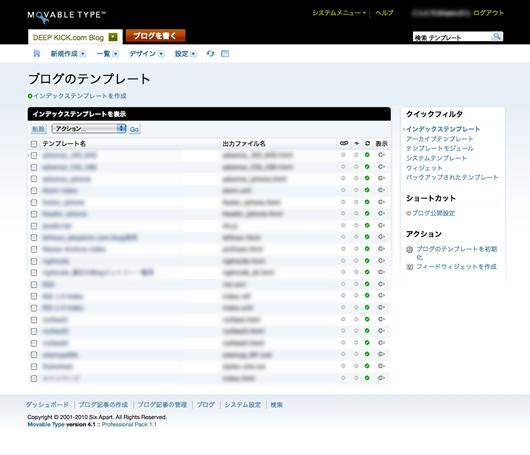Screen dimensions: 530x455
Task: Click view icon in the rss.xml row
Action: point(381,284)
